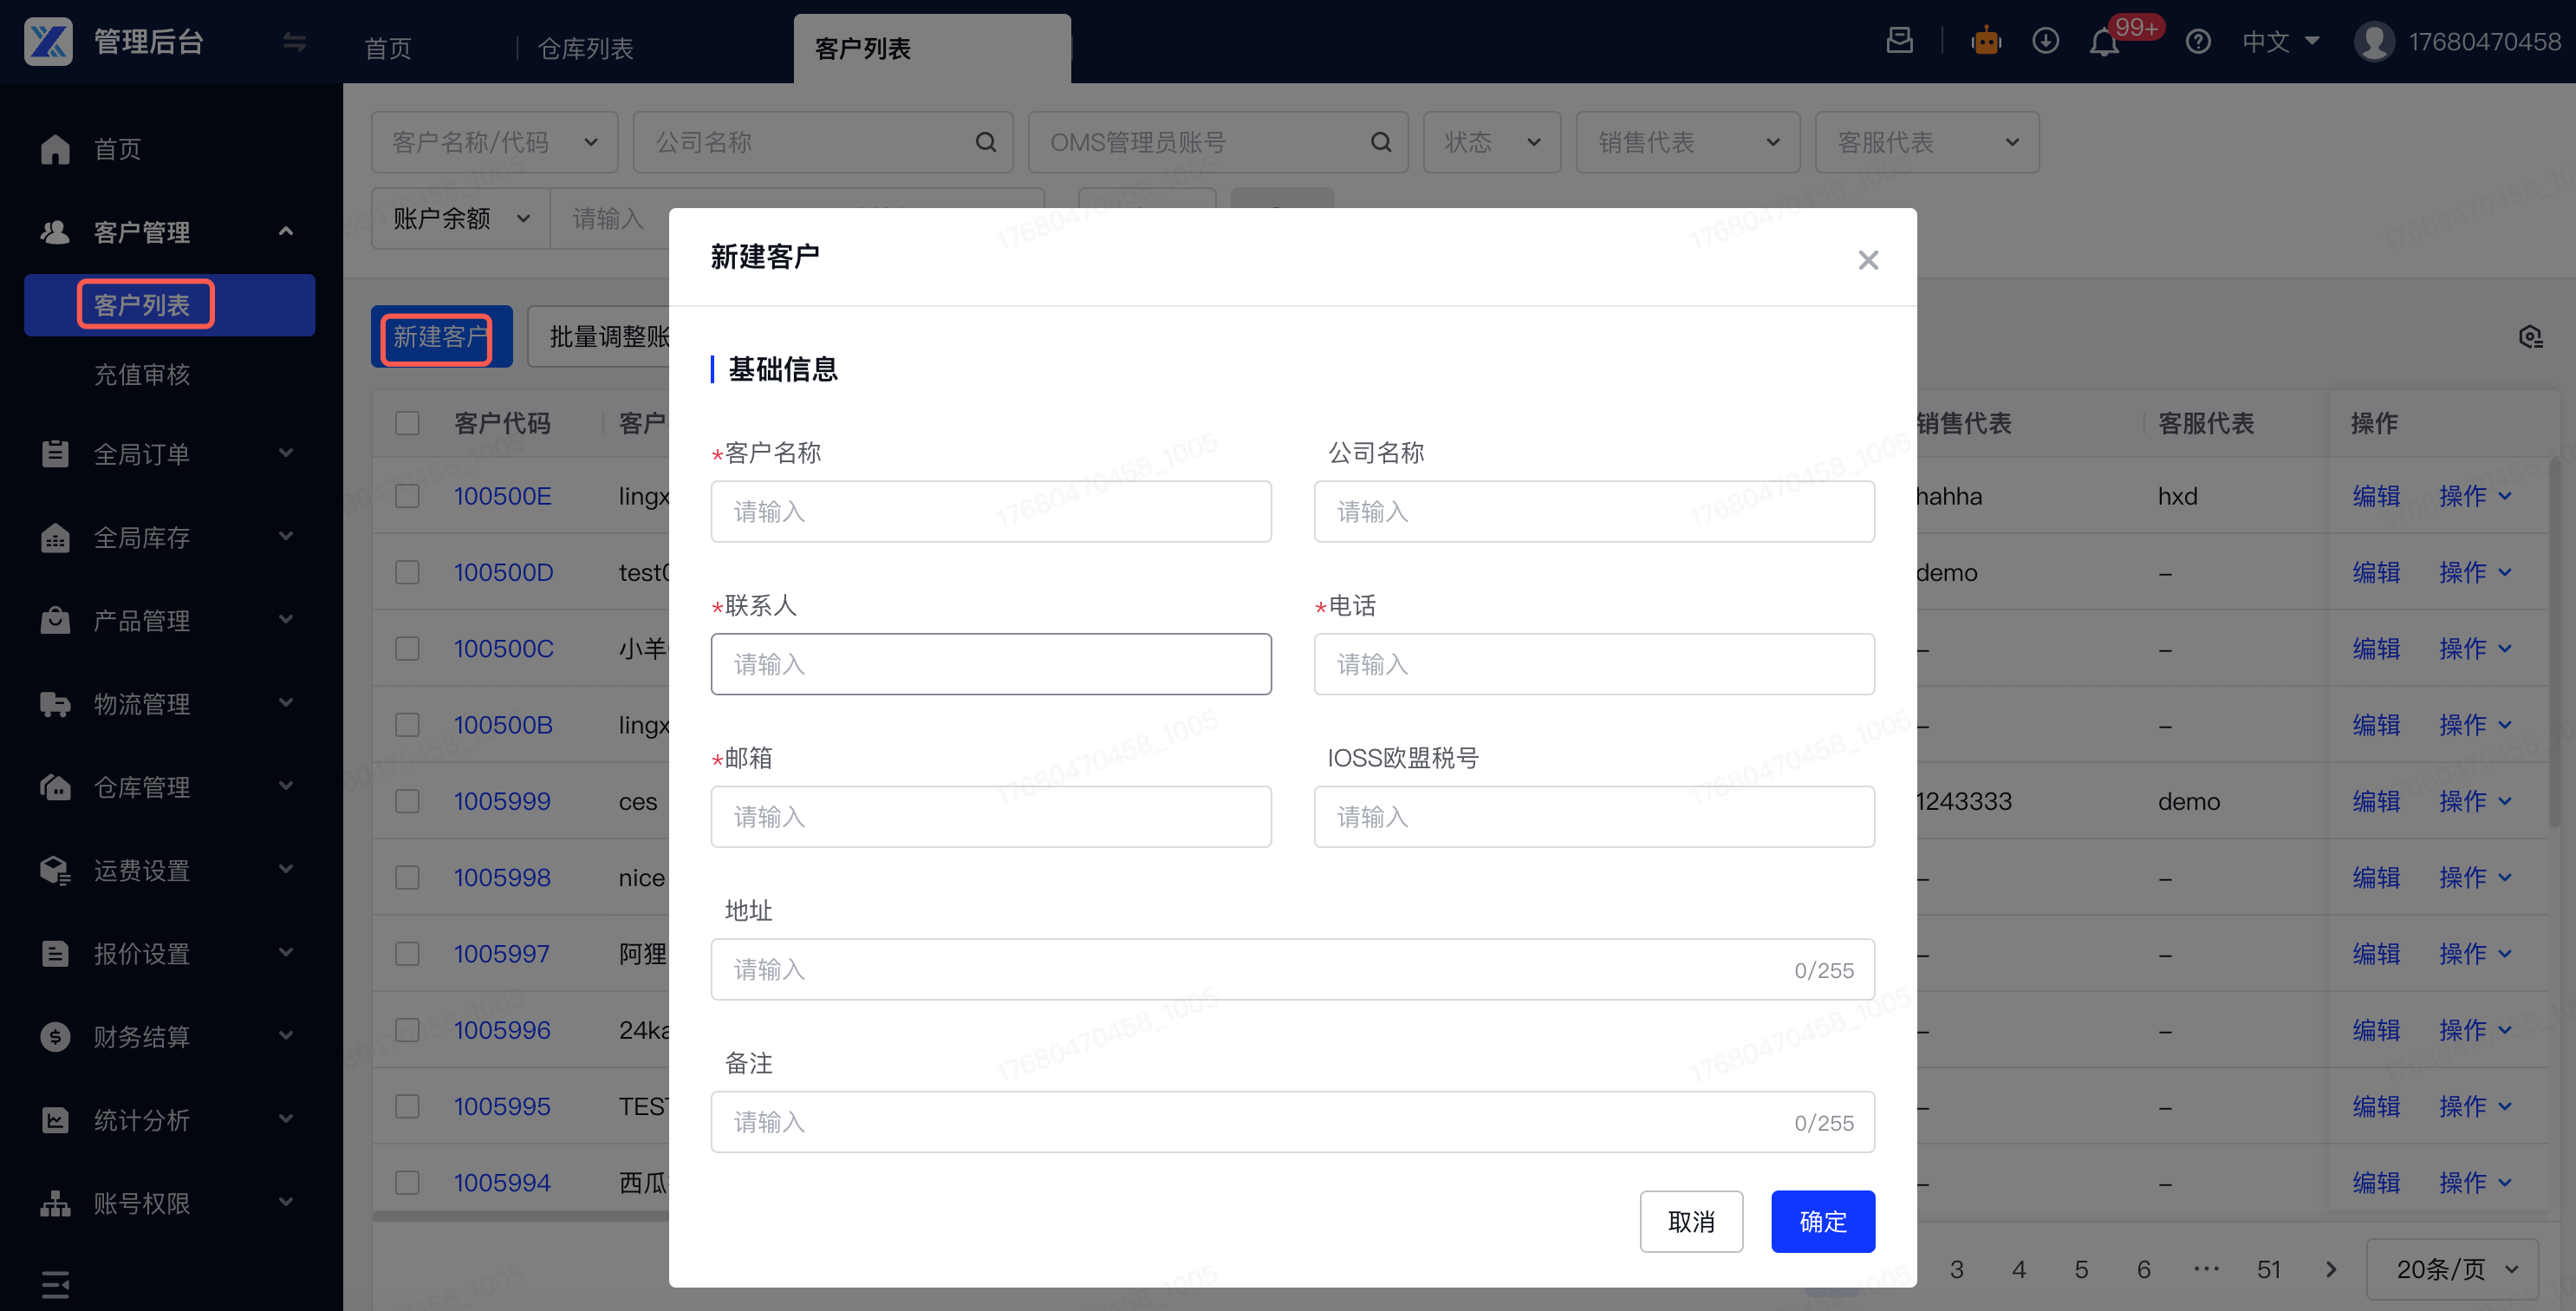
Task: Click the 取消 button
Action: (x=1690, y=1221)
